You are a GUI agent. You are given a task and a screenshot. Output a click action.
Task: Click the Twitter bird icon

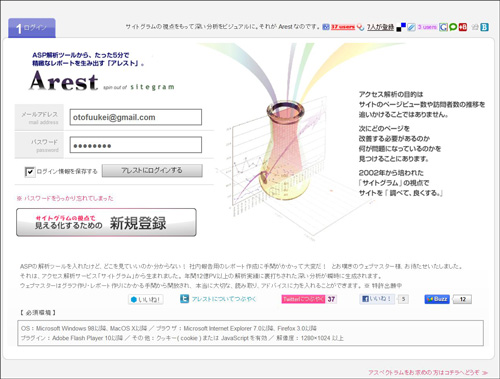[184, 299]
